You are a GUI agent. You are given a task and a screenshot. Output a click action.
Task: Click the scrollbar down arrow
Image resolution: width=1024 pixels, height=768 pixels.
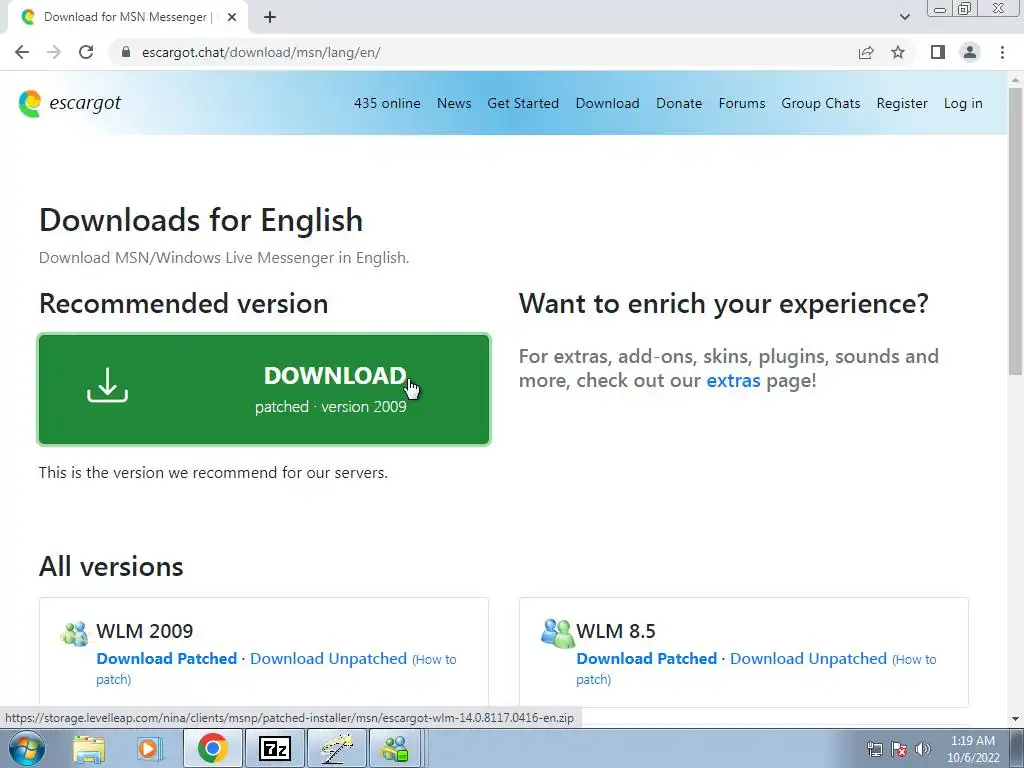click(1016, 719)
